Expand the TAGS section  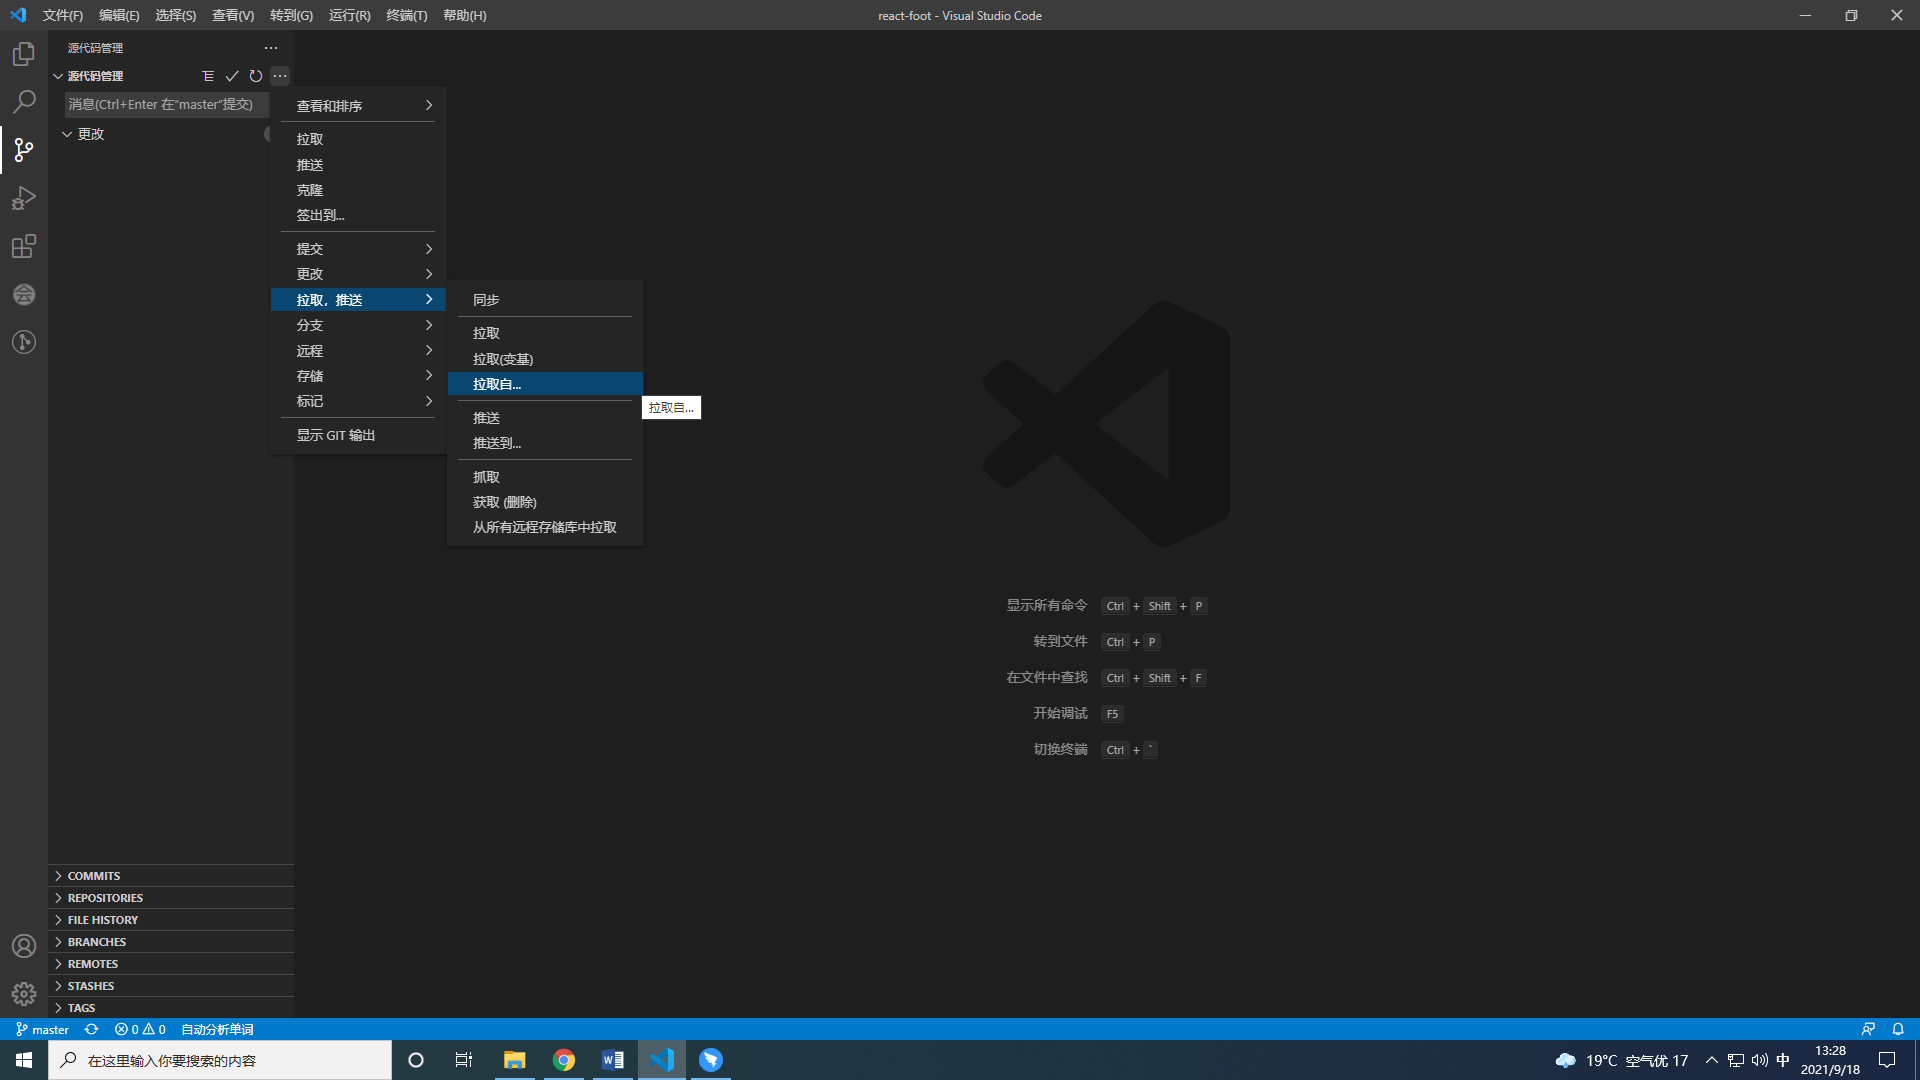[171, 1008]
